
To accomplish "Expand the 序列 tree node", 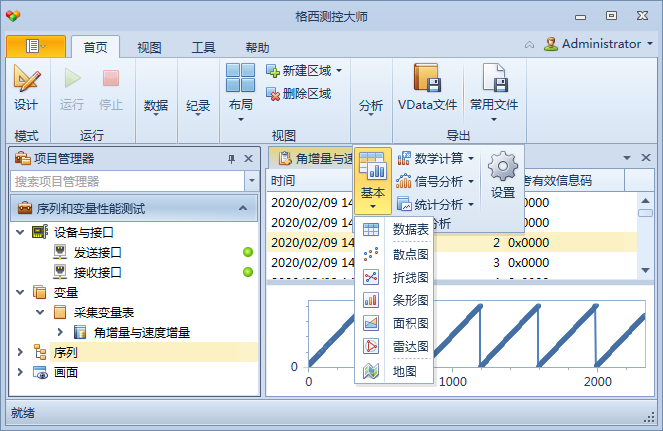I will click(x=20, y=352).
